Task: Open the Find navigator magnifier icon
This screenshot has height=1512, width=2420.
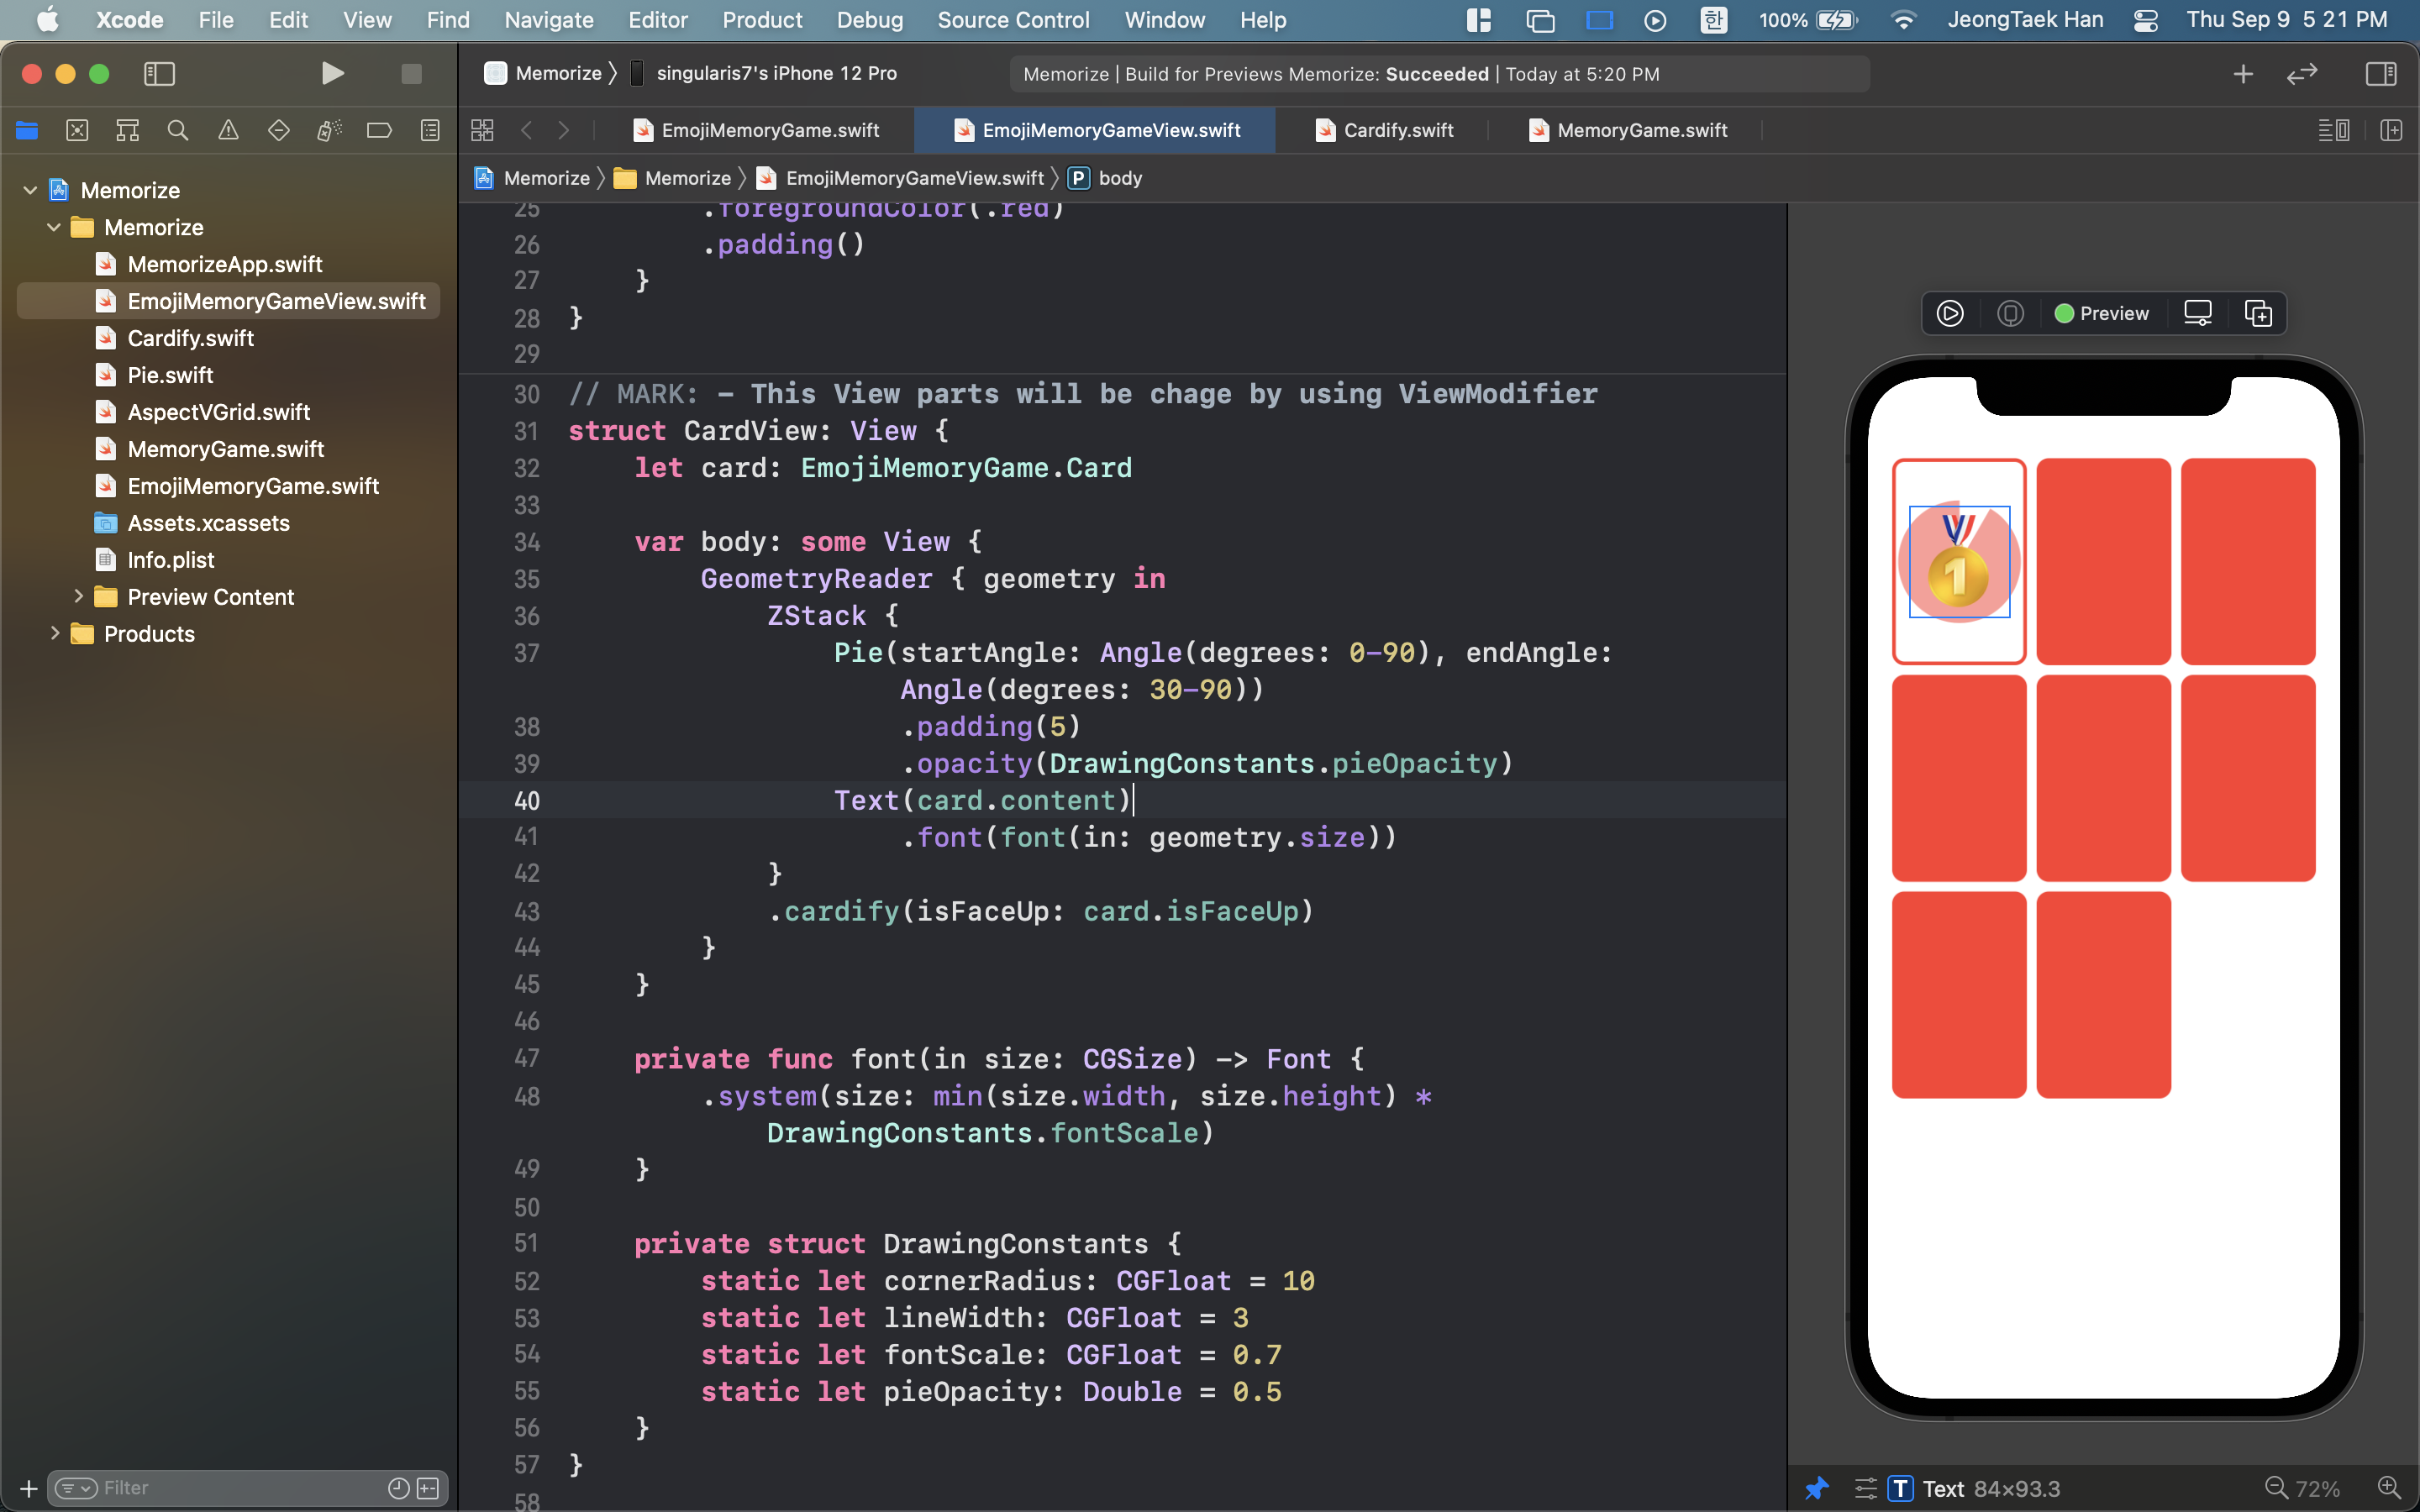Action: tap(178, 130)
